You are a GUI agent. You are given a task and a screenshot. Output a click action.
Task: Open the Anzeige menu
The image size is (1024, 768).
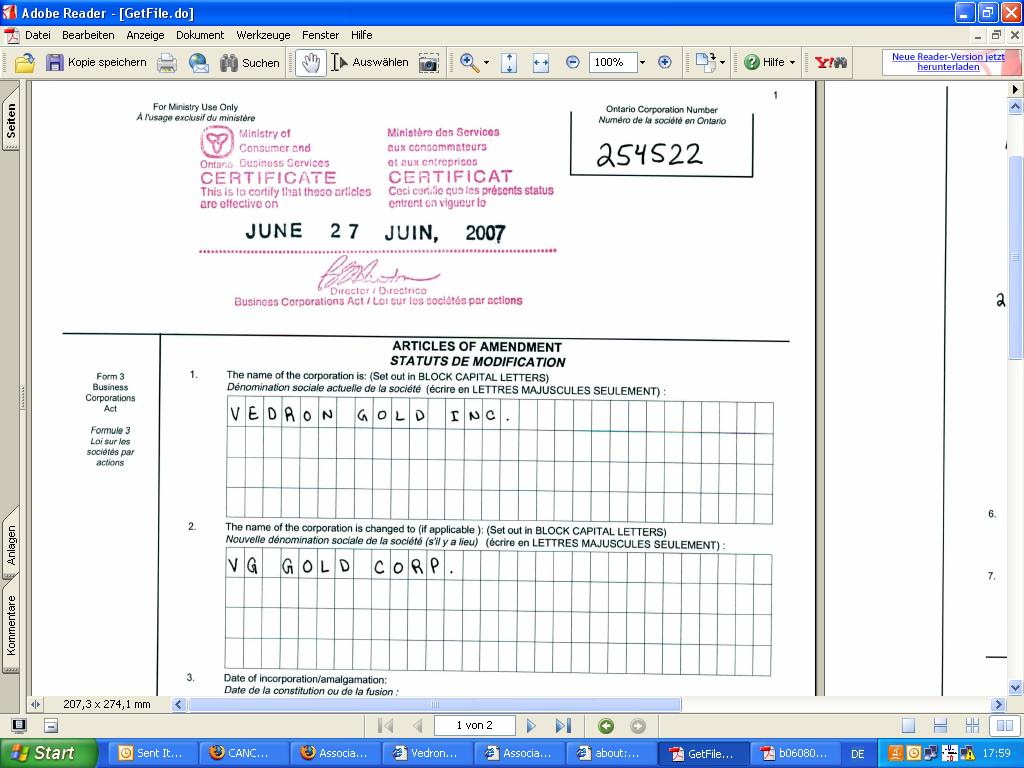point(145,35)
